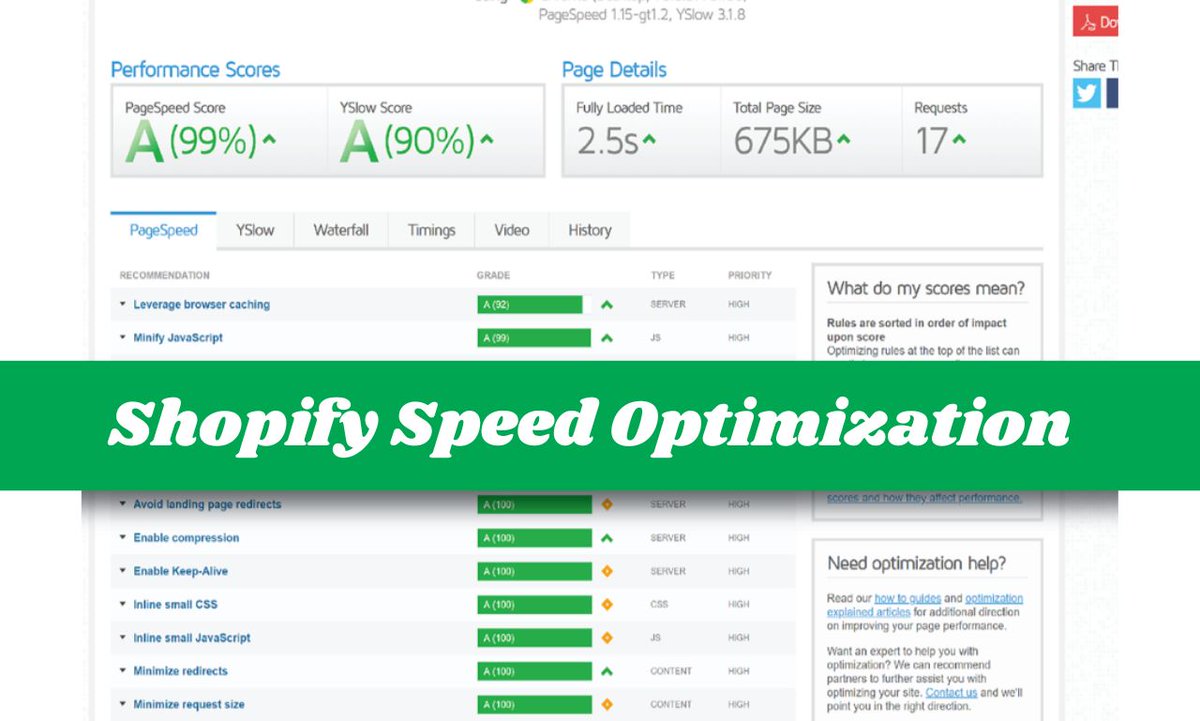
Task: Click the 675KB page size value
Action: pos(783,142)
